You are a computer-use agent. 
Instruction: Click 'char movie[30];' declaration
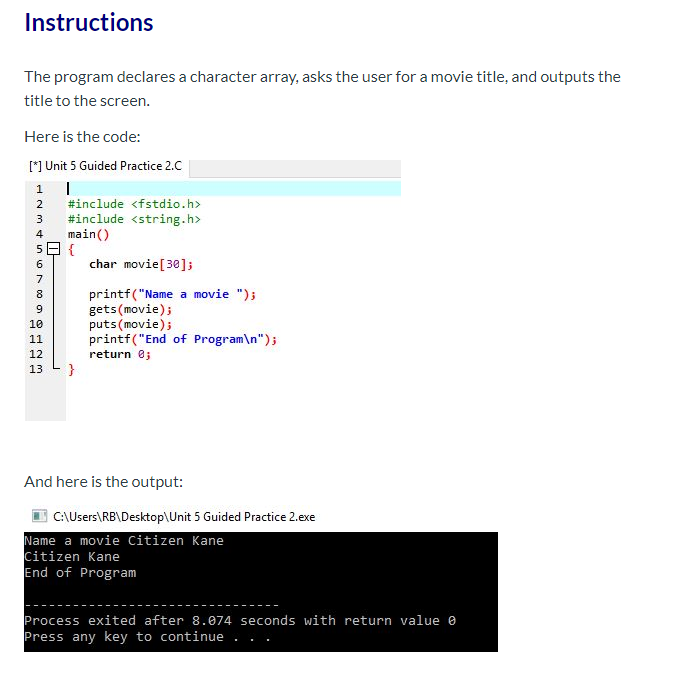(141, 265)
